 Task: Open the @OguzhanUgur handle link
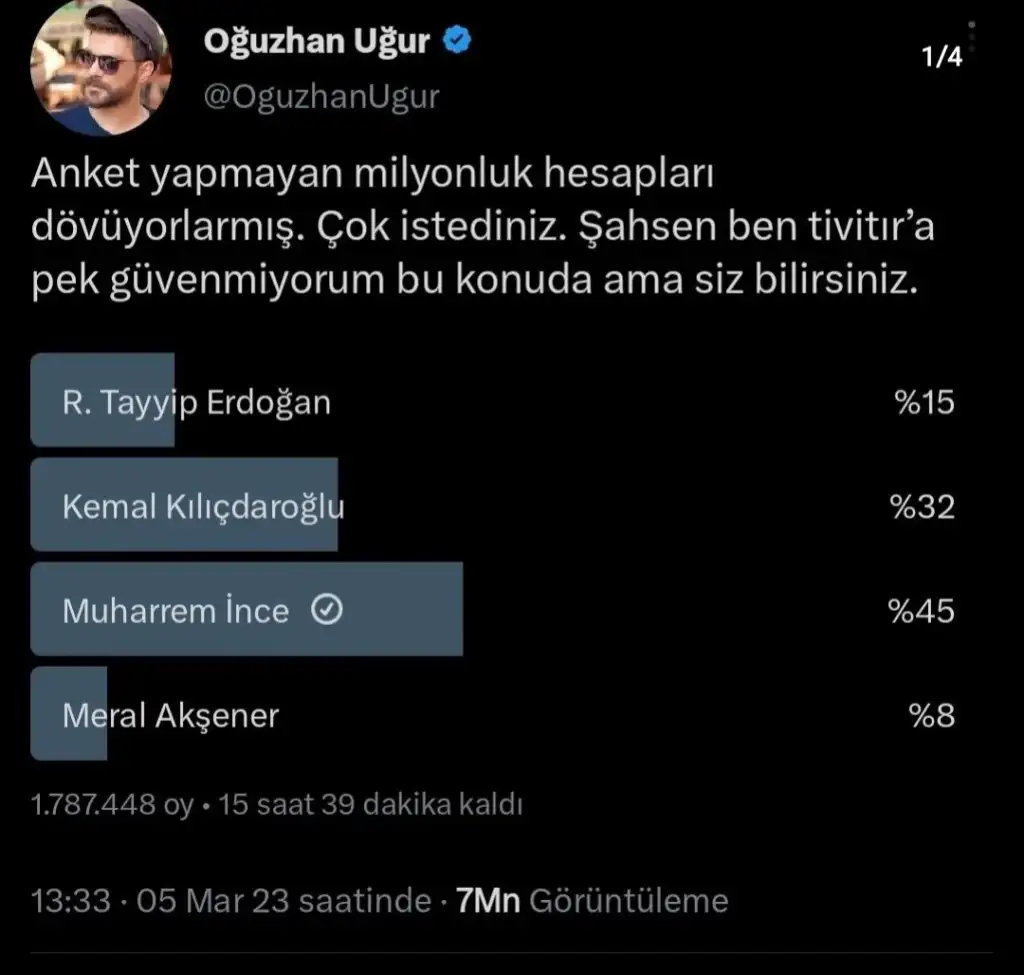(x=321, y=96)
